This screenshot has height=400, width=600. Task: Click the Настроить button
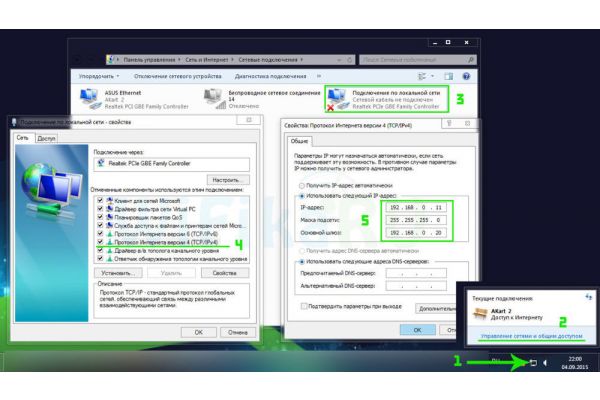(228, 180)
